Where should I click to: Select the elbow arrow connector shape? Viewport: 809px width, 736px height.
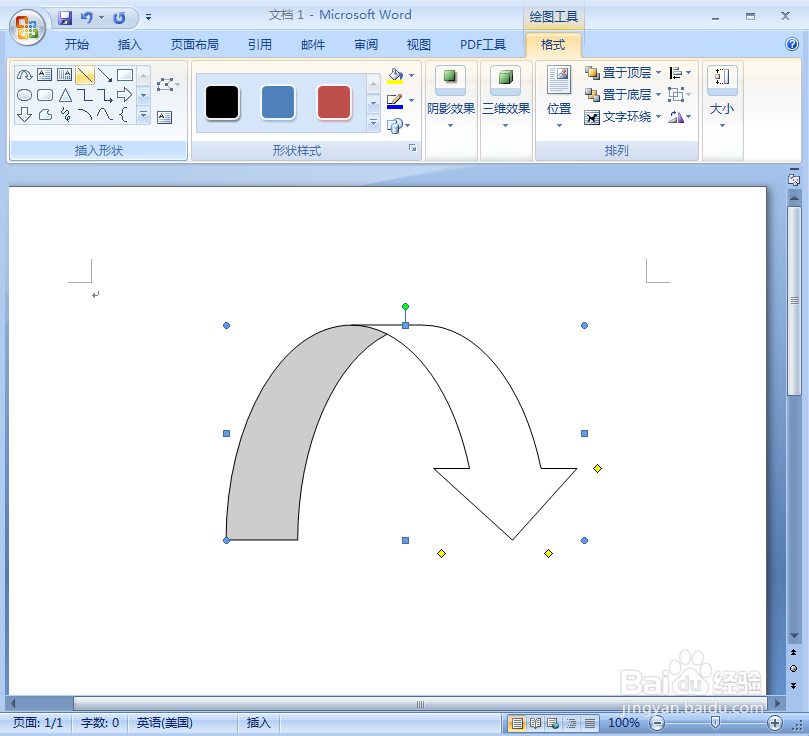[105, 95]
